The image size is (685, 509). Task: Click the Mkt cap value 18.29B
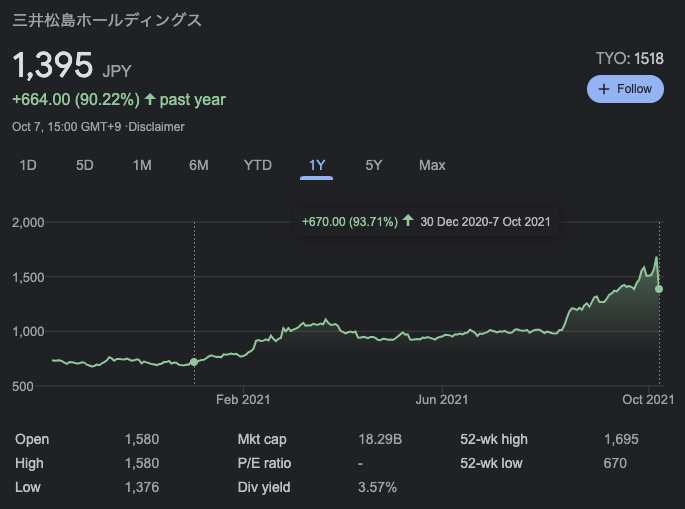click(x=380, y=439)
